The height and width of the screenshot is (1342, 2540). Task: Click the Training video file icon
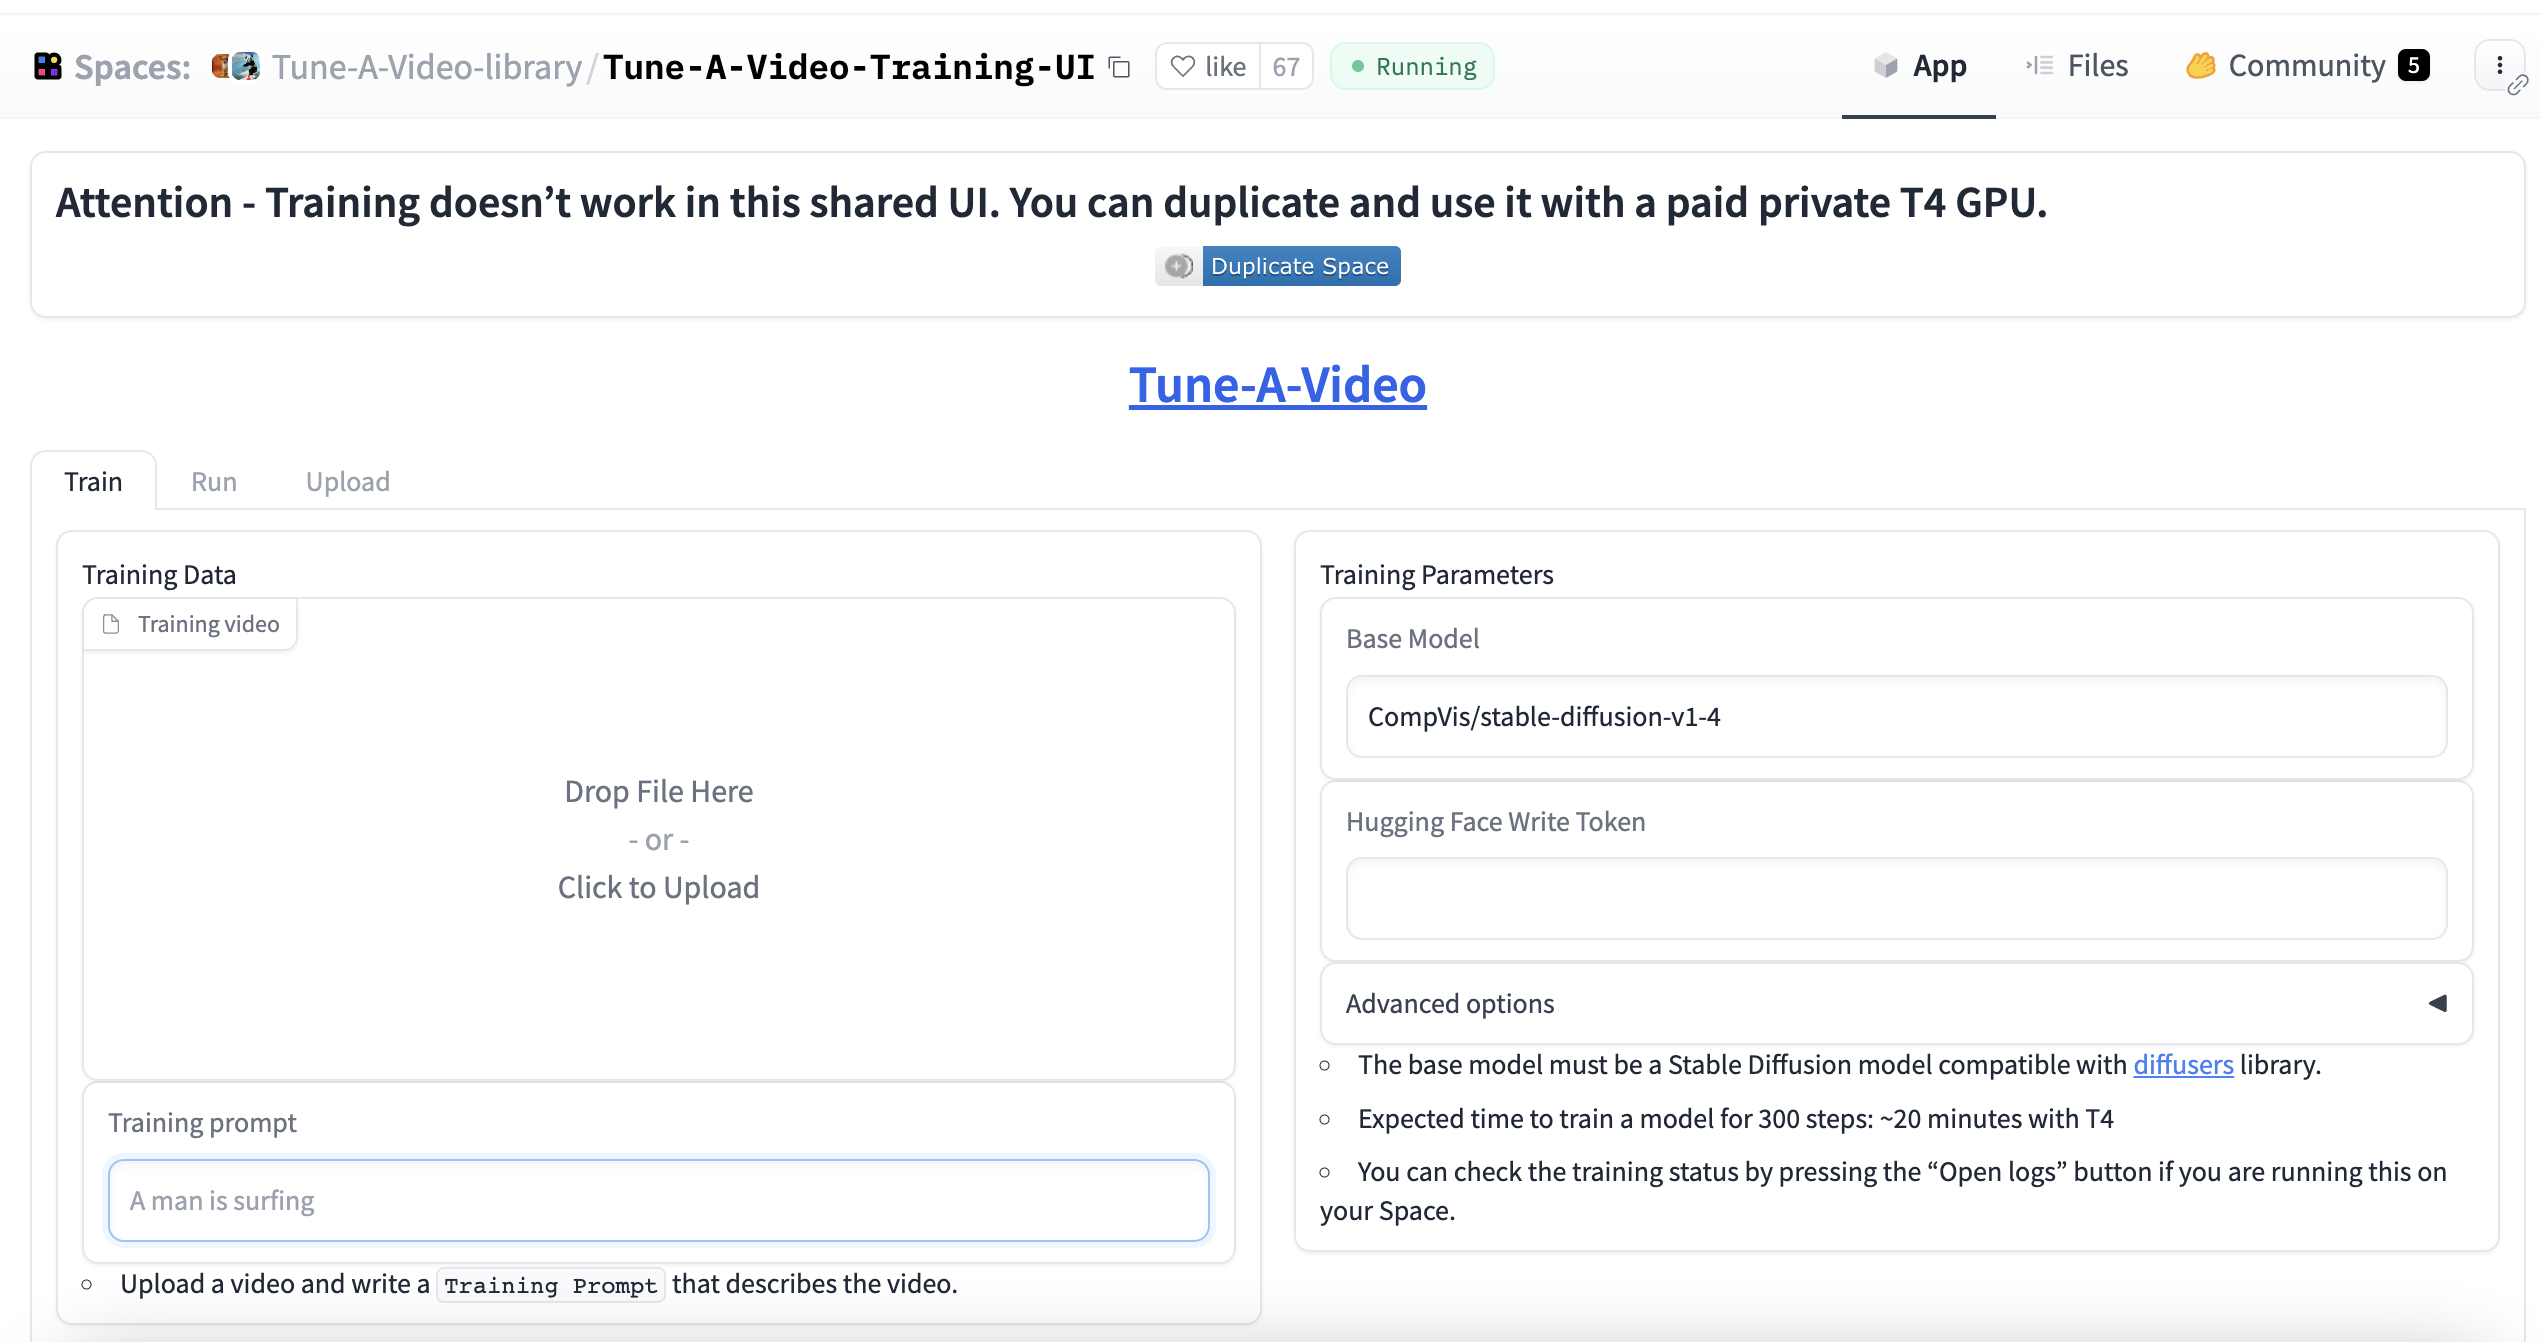tap(110, 623)
